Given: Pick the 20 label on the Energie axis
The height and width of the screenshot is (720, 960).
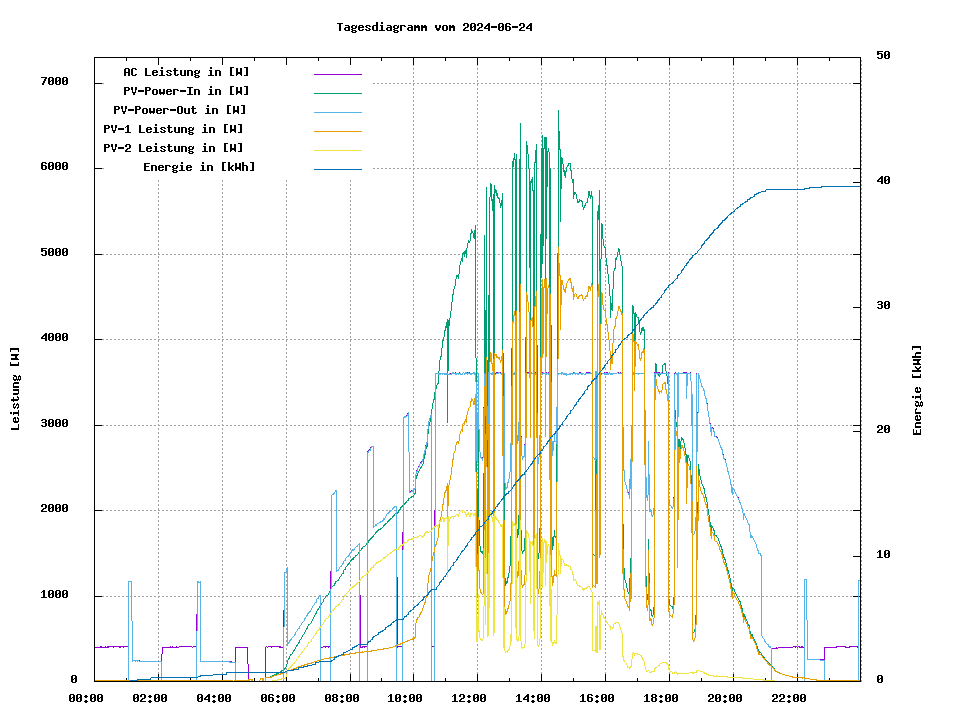Looking at the screenshot, I should [x=883, y=430].
